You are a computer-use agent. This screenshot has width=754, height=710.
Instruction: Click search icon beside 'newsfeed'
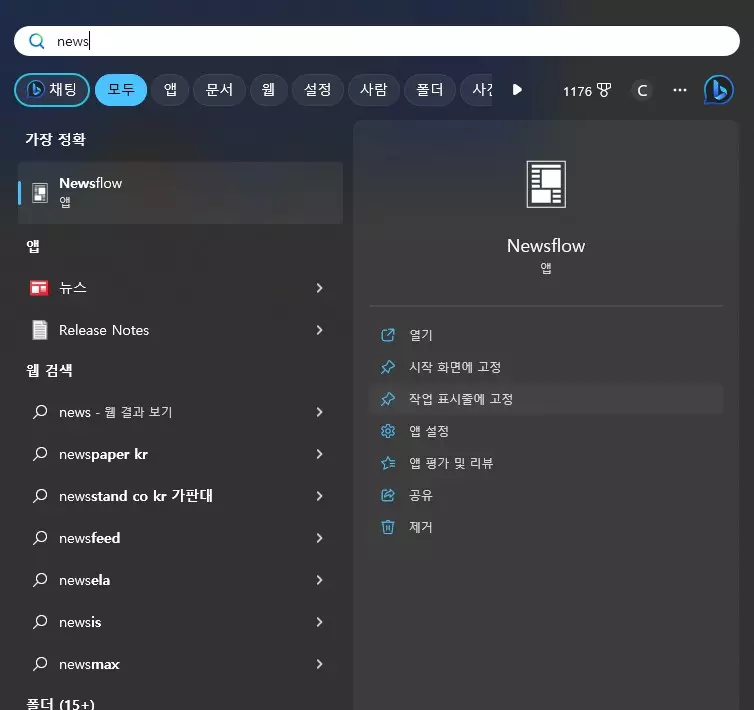pyautogui.click(x=40, y=538)
